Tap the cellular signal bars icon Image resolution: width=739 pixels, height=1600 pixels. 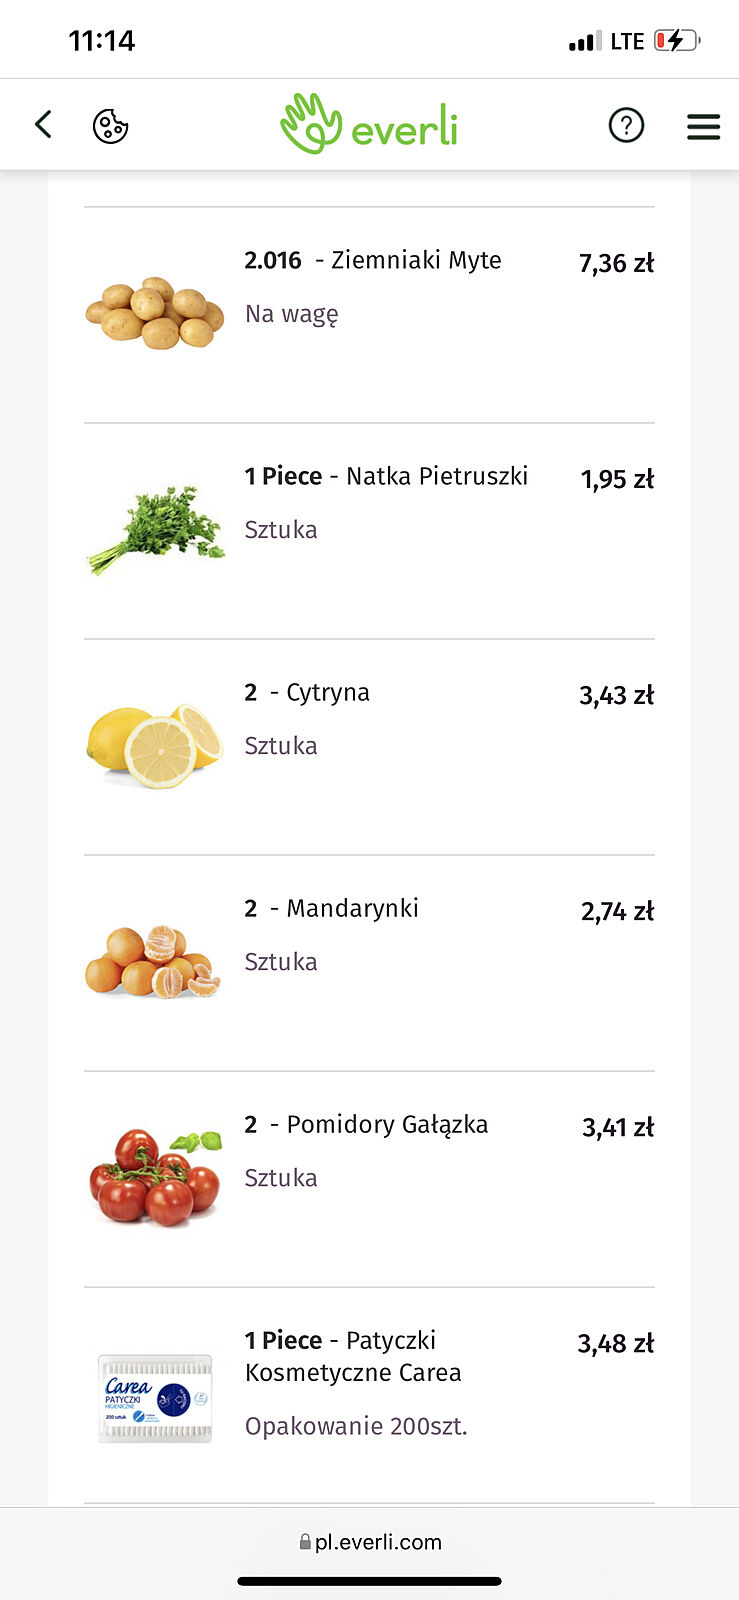click(x=585, y=42)
